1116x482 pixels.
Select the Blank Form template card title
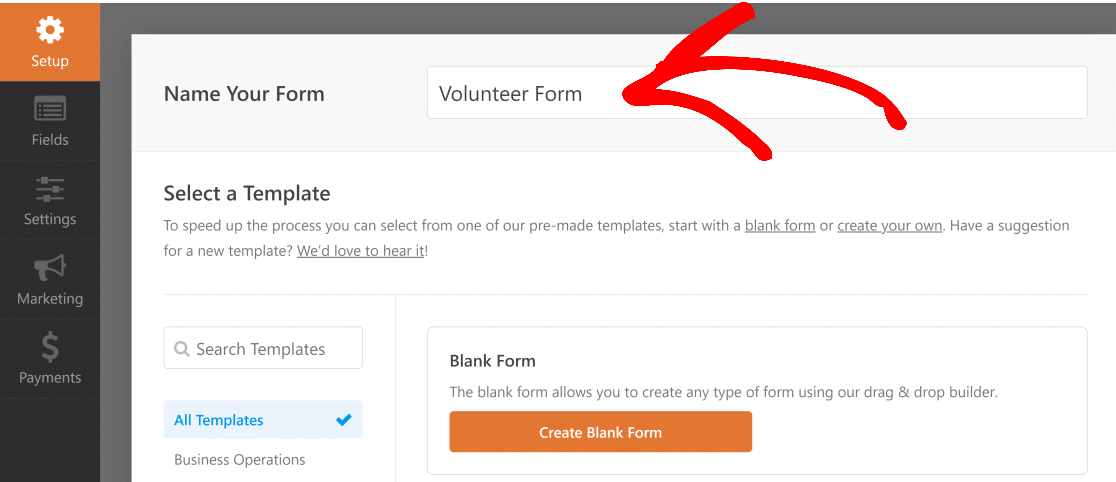[493, 361]
